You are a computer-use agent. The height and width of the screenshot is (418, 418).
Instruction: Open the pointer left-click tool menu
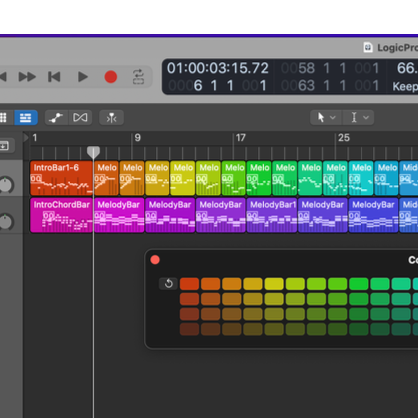(x=326, y=117)
